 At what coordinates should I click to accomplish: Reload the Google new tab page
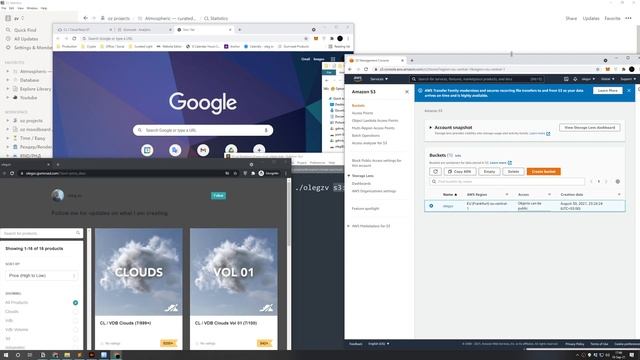(74, 38)
